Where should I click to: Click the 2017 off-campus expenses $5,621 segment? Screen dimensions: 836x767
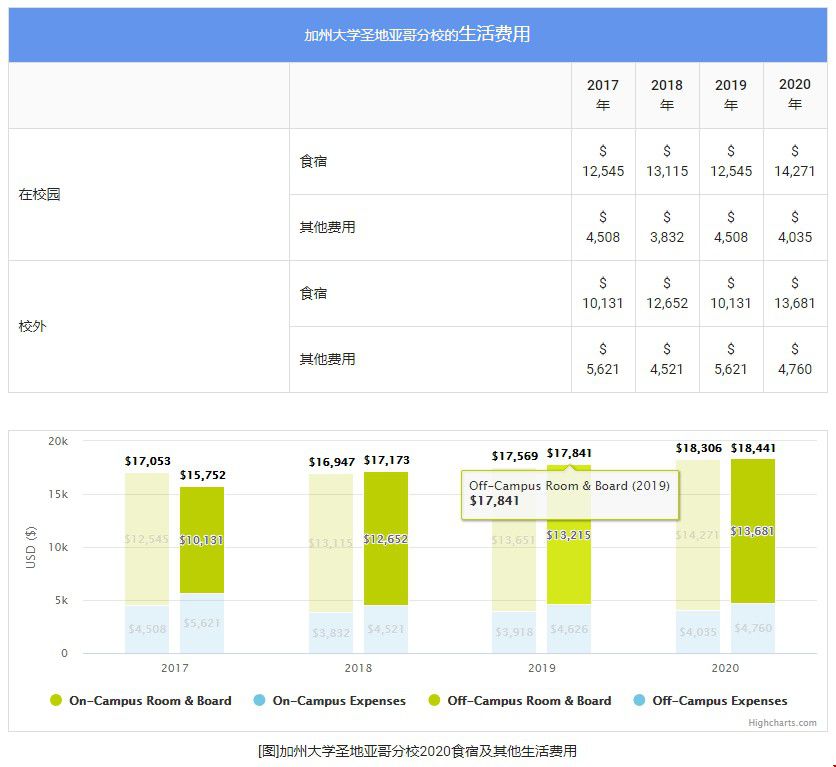[x=201, y=623]
